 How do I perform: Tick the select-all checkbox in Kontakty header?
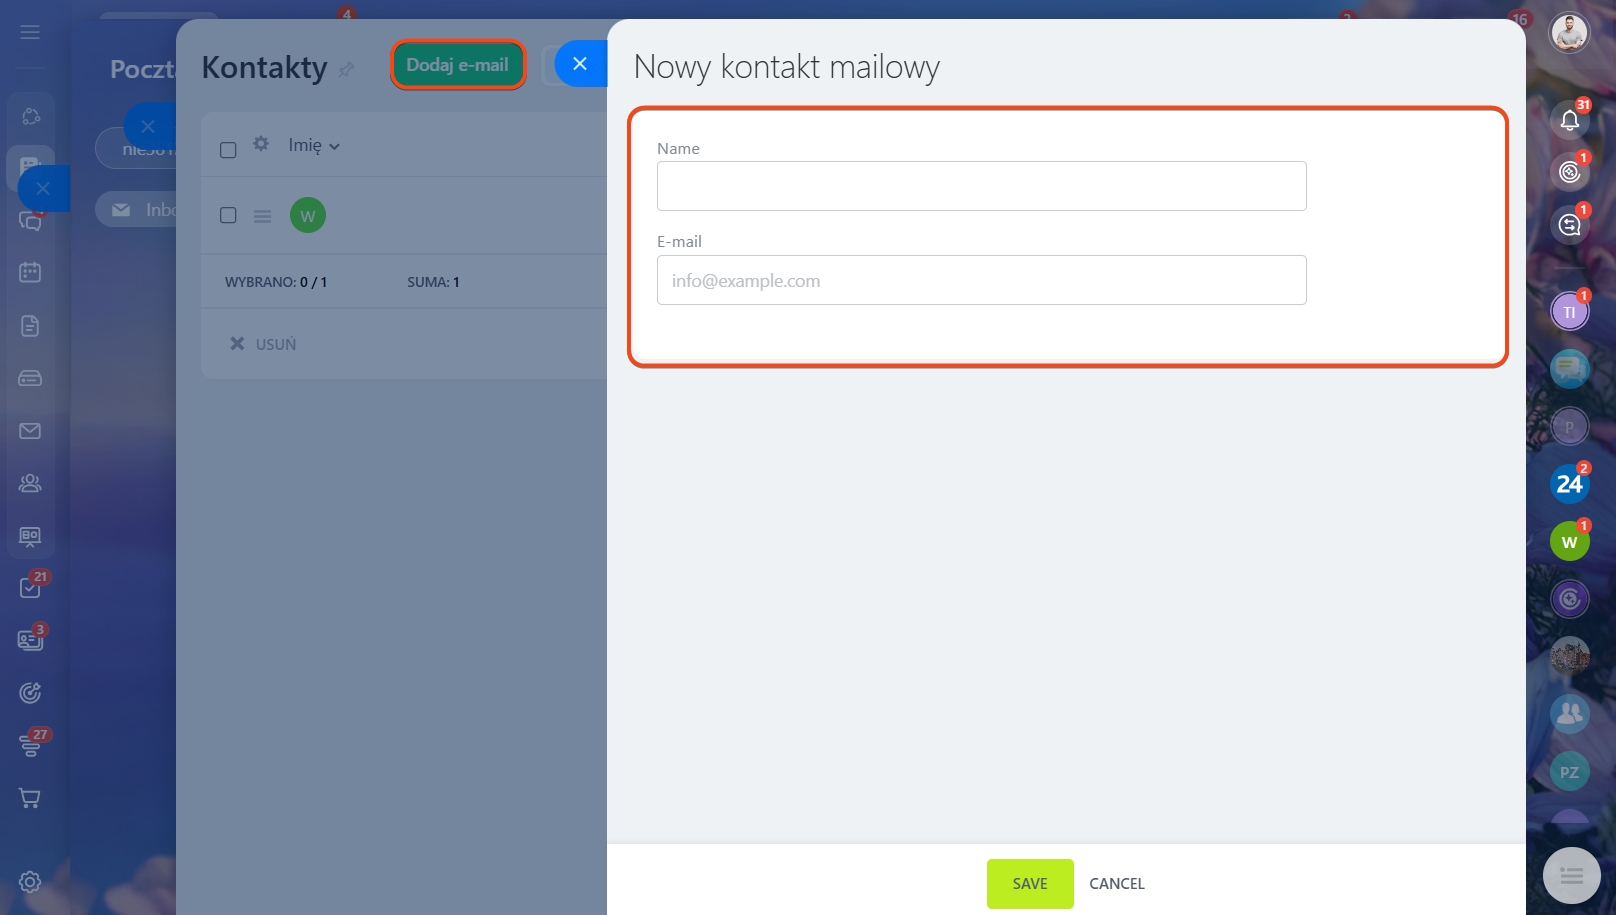tap(228, 149)
